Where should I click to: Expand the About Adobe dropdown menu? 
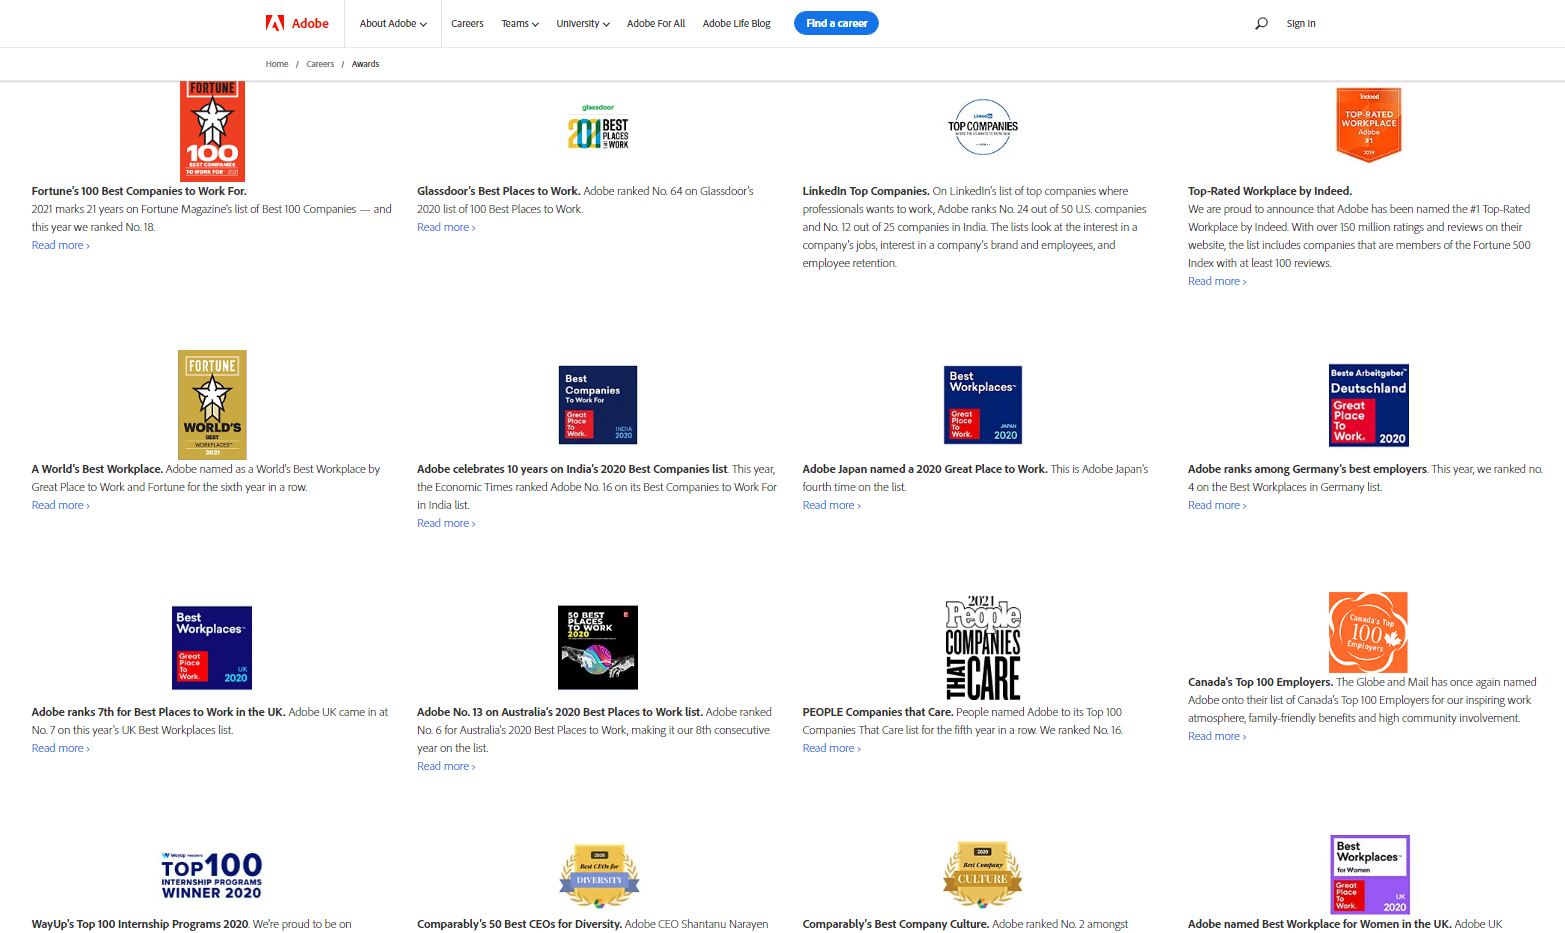click(x=393, y=23)
